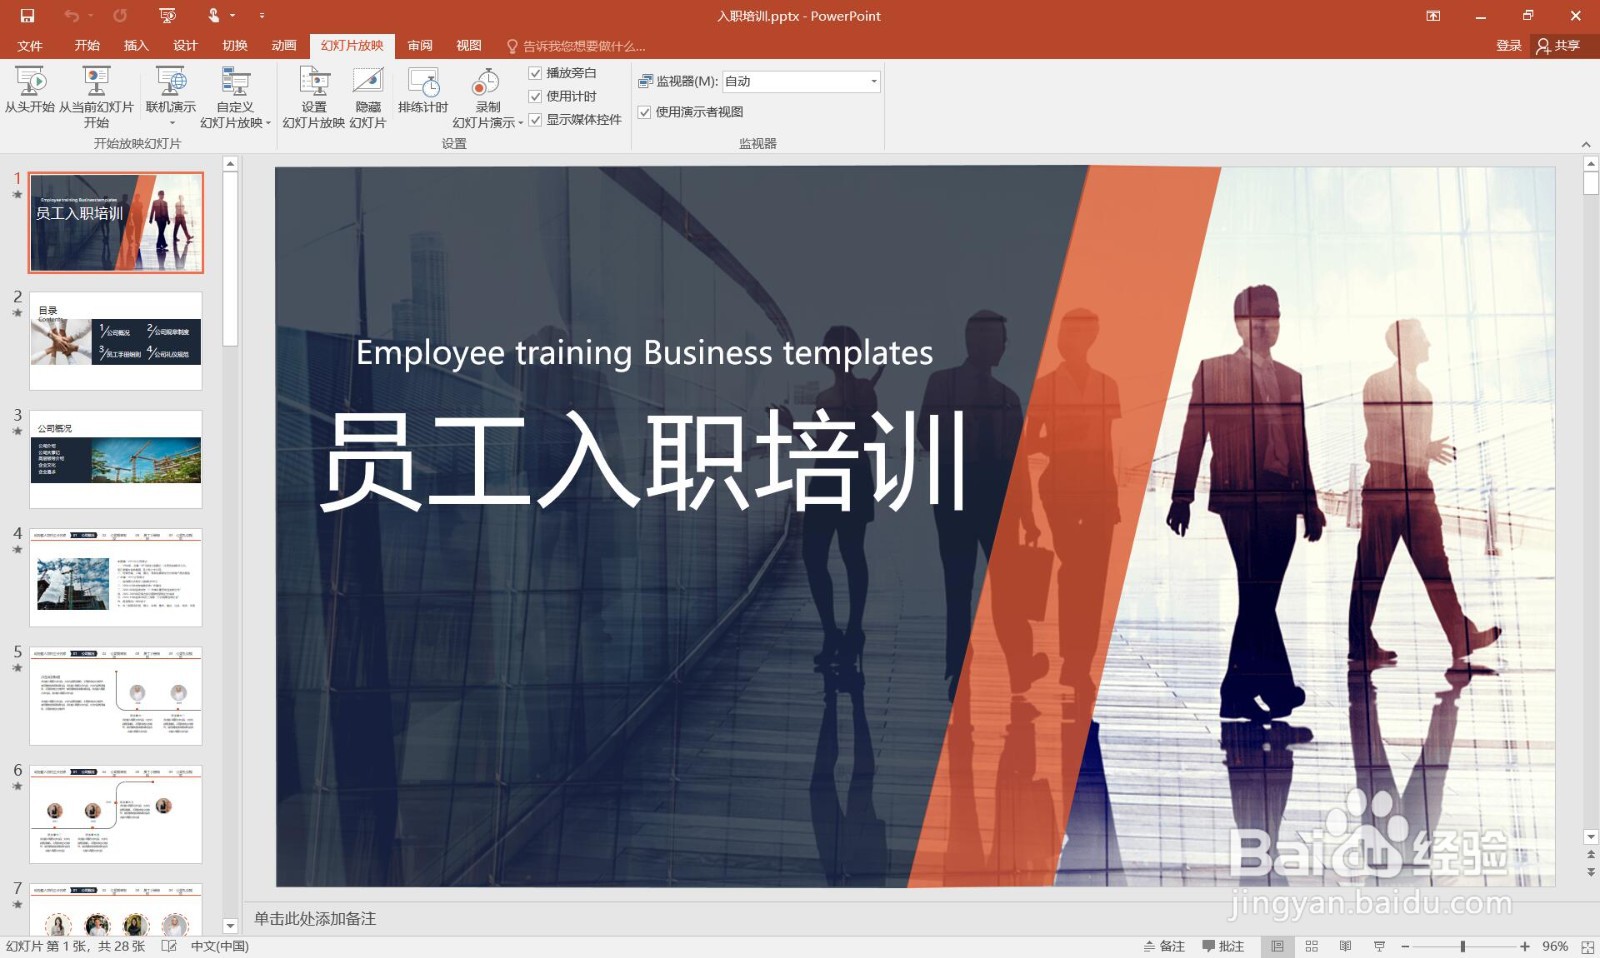Viewport: 1600px width, 958px height.
Task: Click thumbnail pane scroll up arrow
Action: pos(230,163)
